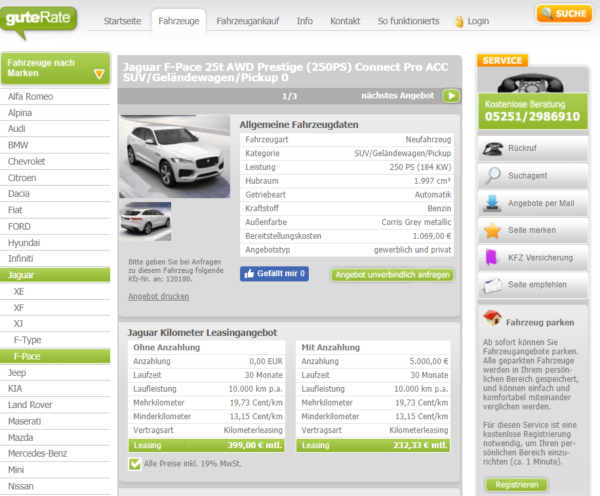Click the Angebot drucken link

coord(158,297)
